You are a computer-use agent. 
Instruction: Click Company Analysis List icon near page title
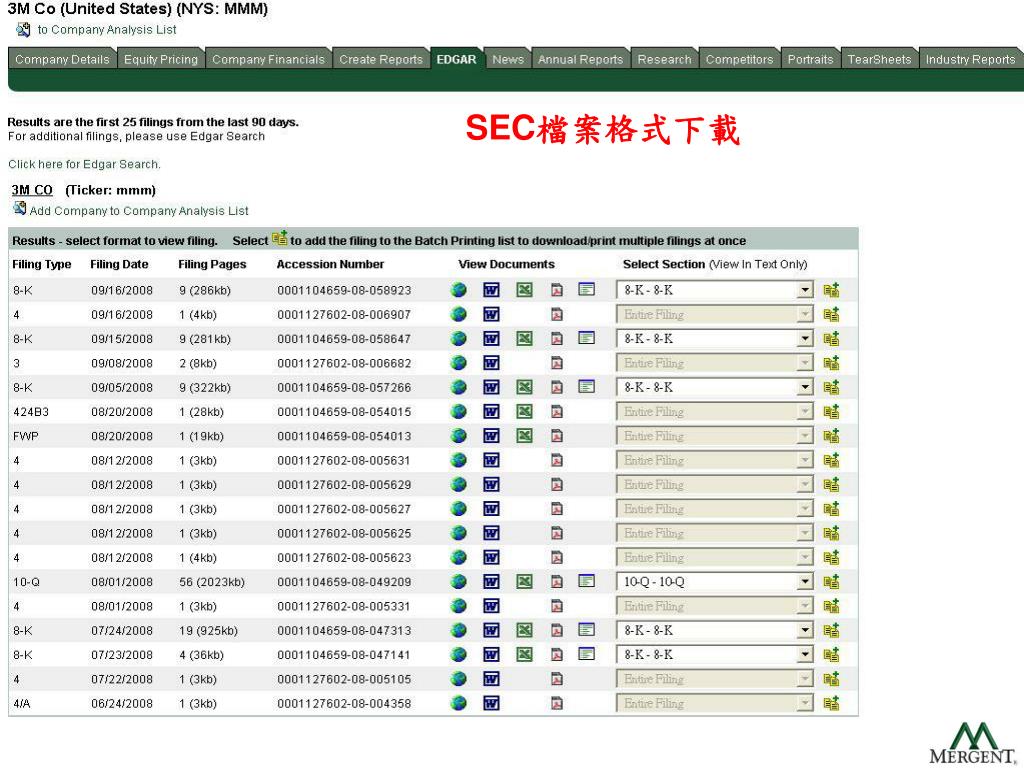[x=23, y=29]
